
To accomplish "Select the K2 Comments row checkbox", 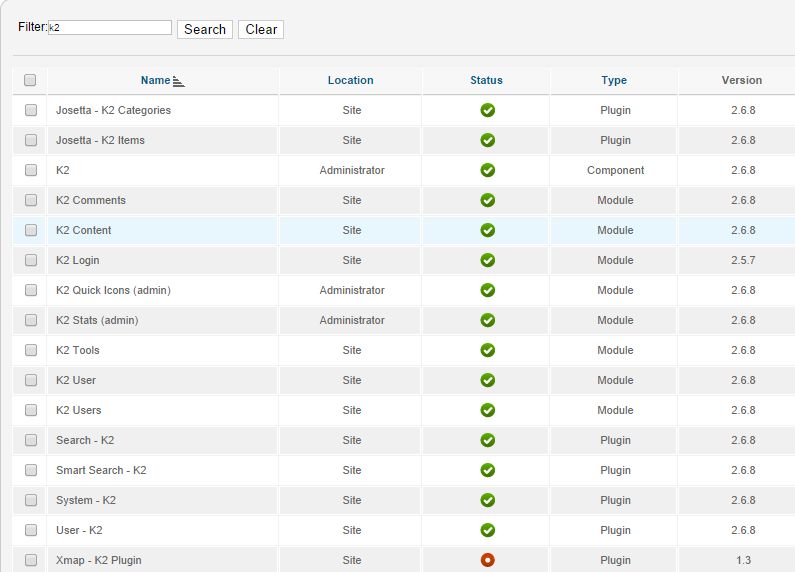I will click(31, 200).
